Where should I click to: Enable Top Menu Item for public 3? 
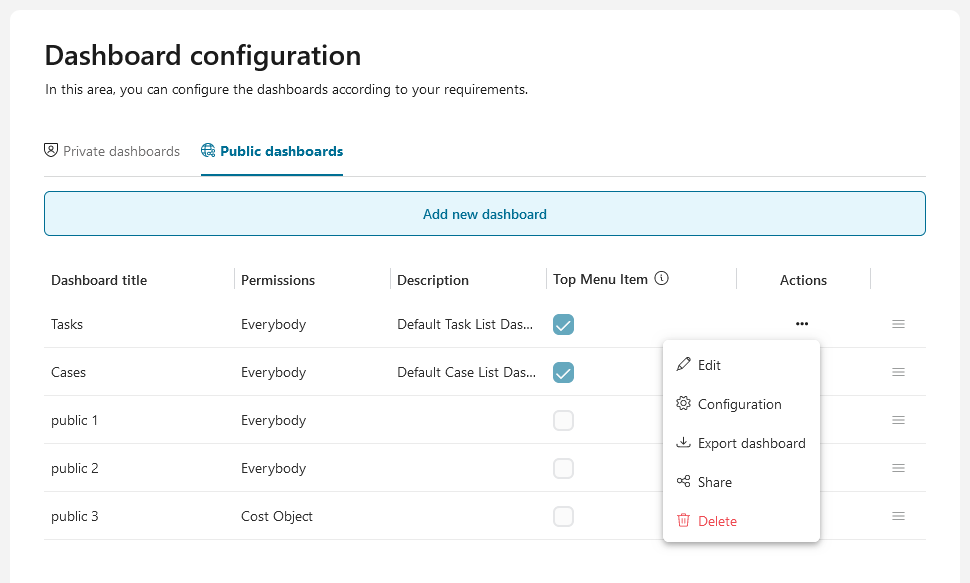pos(563,516)
